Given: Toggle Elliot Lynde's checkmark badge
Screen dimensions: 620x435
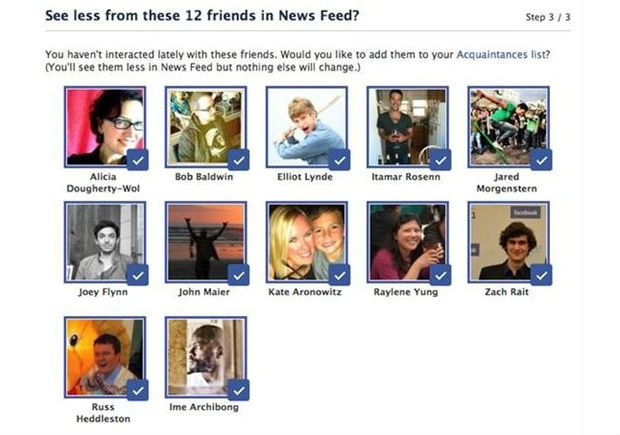Looking at the screenshot, I should click(x=339, y=160).
